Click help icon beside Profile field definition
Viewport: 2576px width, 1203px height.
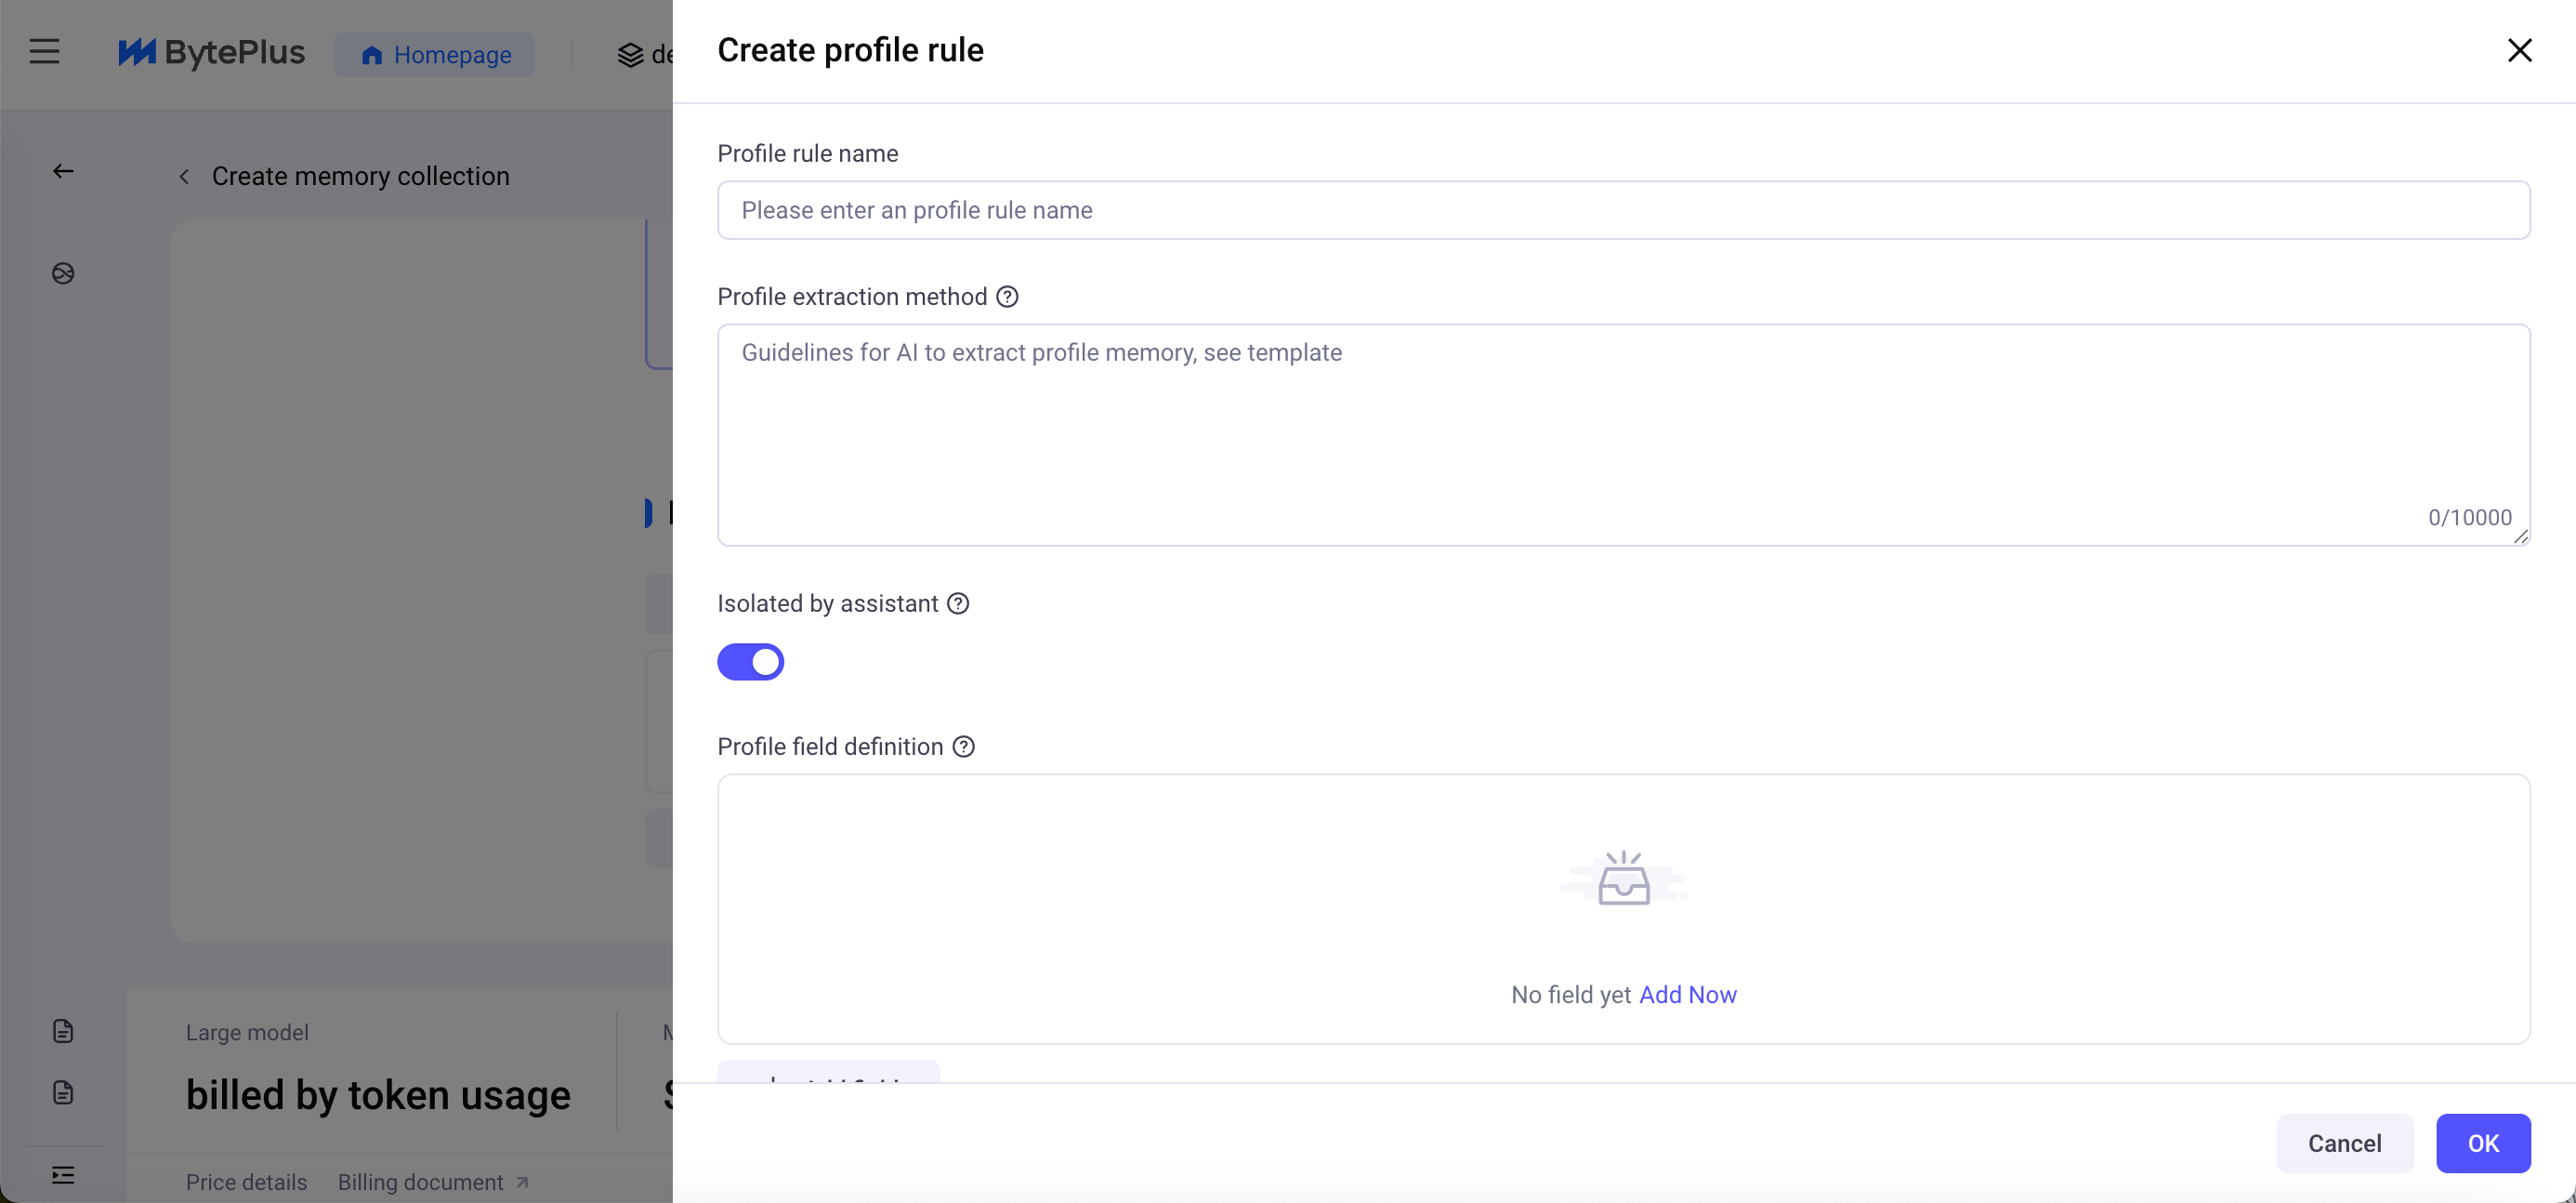point(963,747)
